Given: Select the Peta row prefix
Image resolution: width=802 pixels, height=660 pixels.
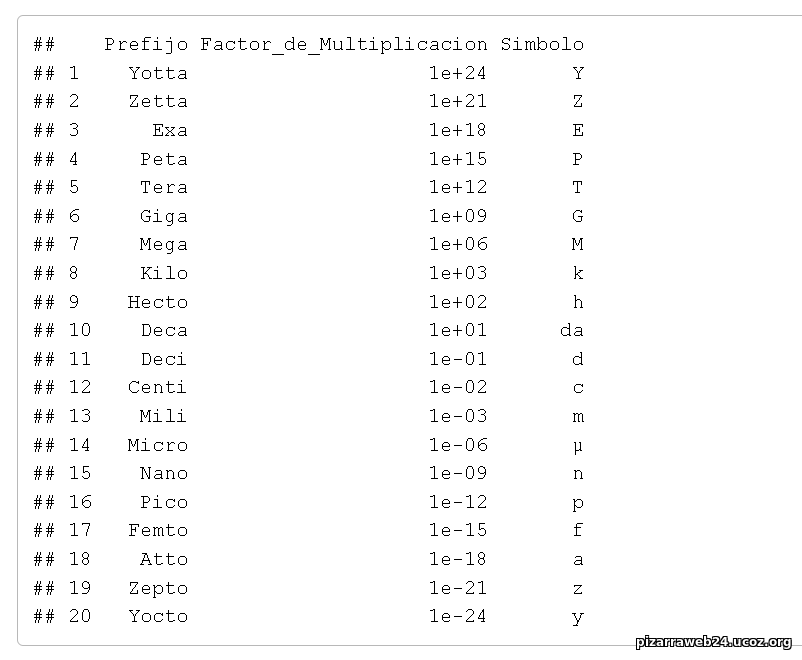Looking at the screenshot, I should click(x=163, y=159).
